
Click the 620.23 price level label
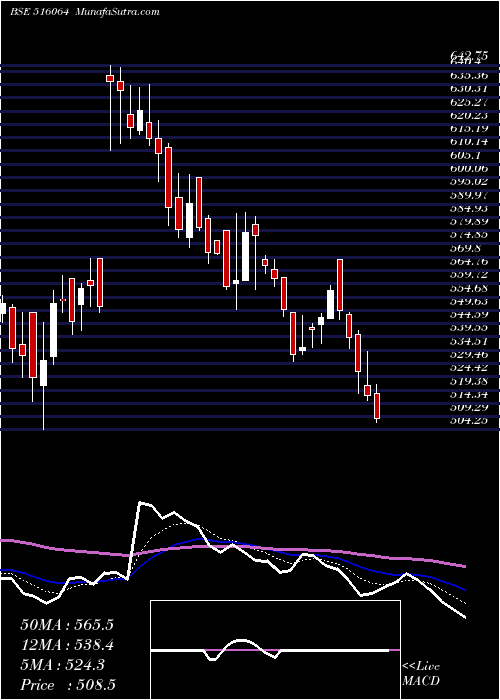click(x=469, y=115)
